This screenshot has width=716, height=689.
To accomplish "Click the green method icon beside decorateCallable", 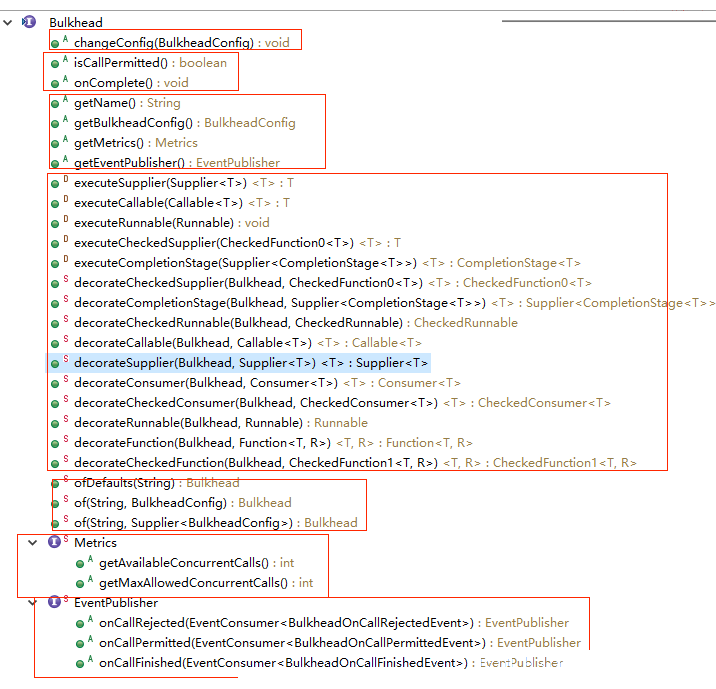I will tap(55, 344).
